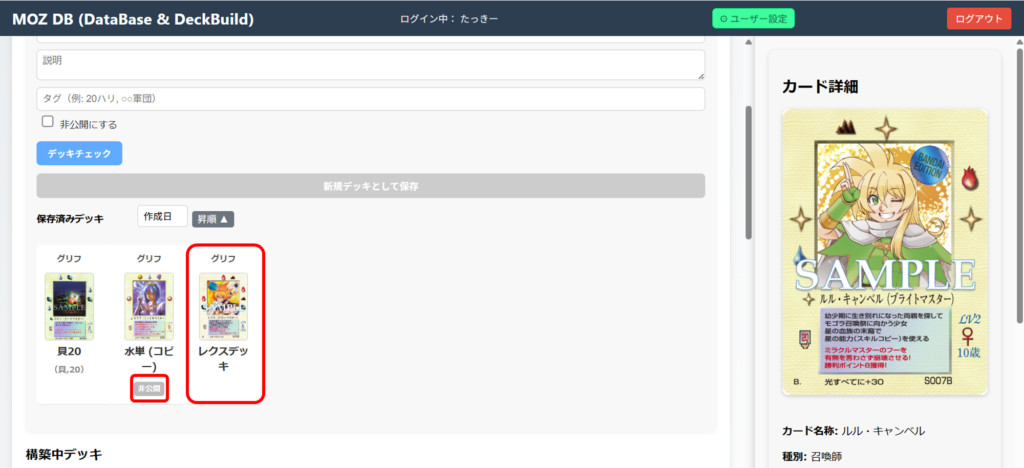Screen dimensions: 1024x468
Task: Open ユーザー設定 user settings
Action: click(751, 18)
